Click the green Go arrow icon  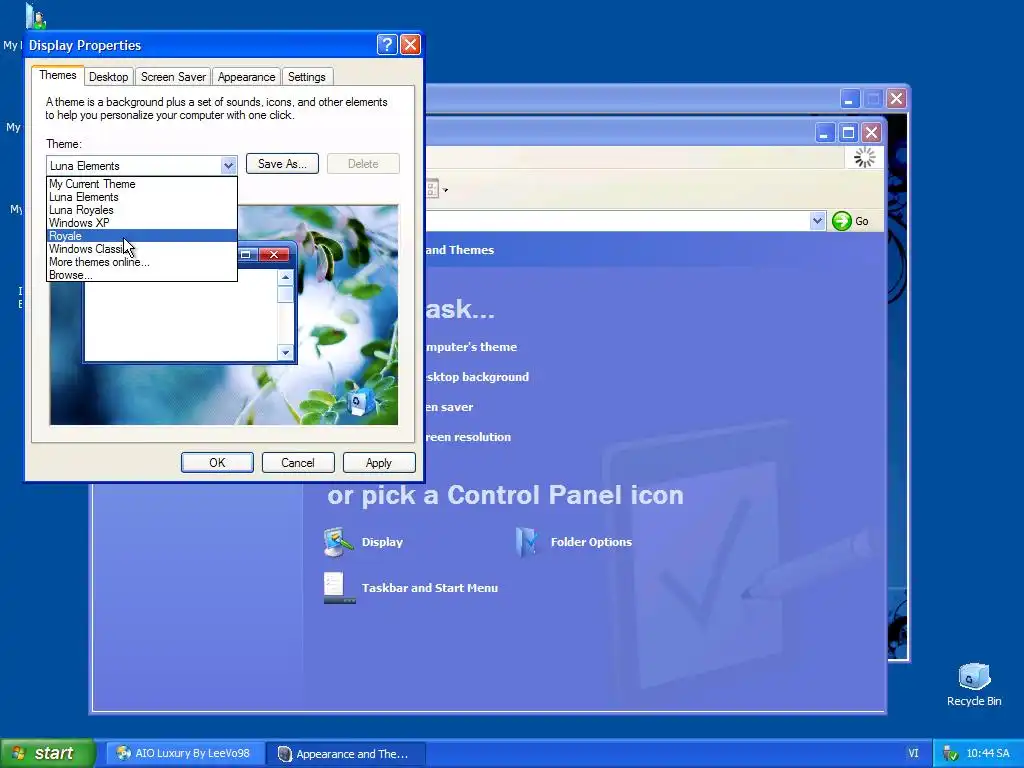[x=842, y=221]
